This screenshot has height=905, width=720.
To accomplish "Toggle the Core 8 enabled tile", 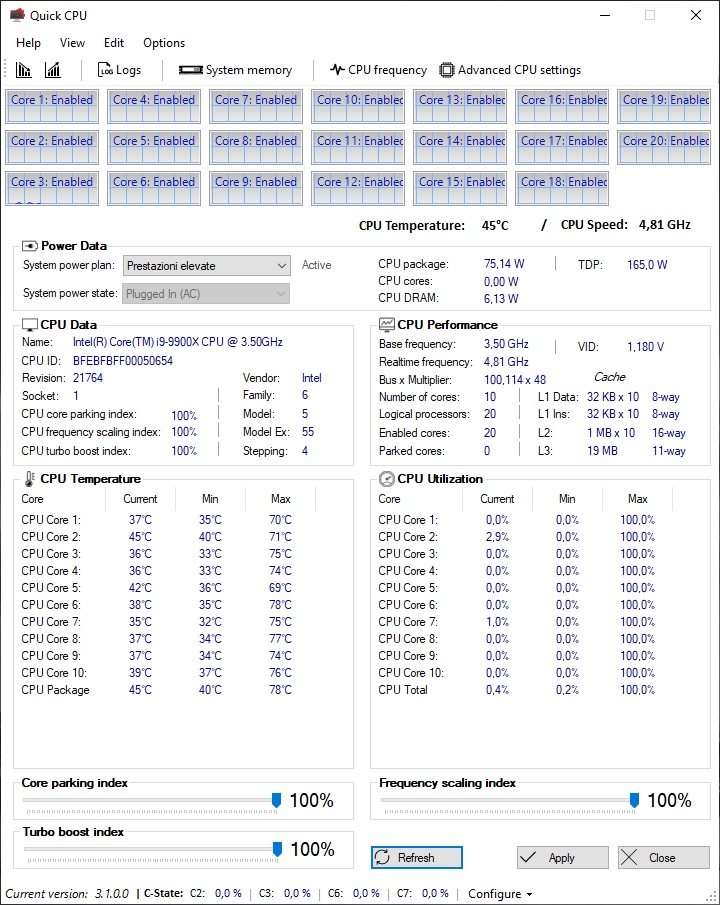I will coord(256,146).
